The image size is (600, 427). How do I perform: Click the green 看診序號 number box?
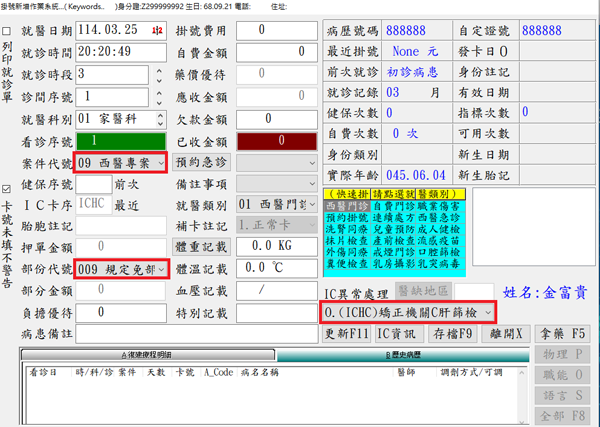click(118, 142)
